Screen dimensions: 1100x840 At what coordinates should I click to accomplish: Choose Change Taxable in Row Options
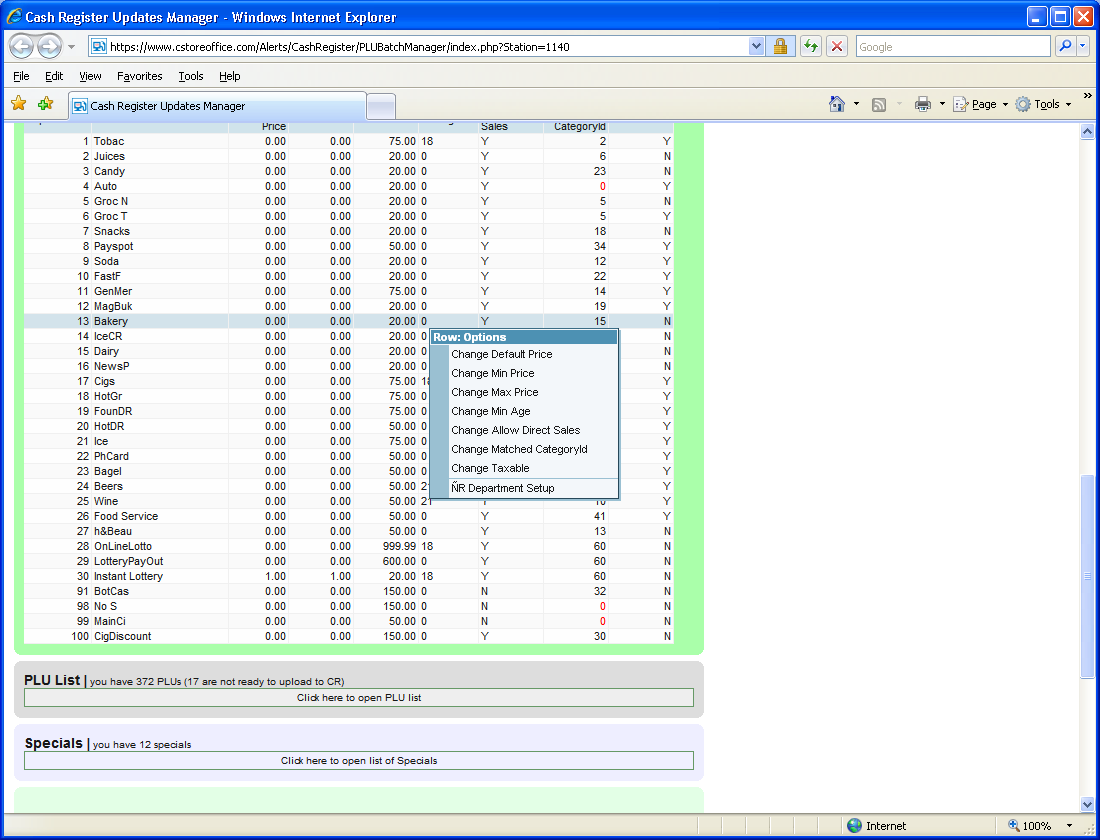pyautogui.click(x=490, y=468)
